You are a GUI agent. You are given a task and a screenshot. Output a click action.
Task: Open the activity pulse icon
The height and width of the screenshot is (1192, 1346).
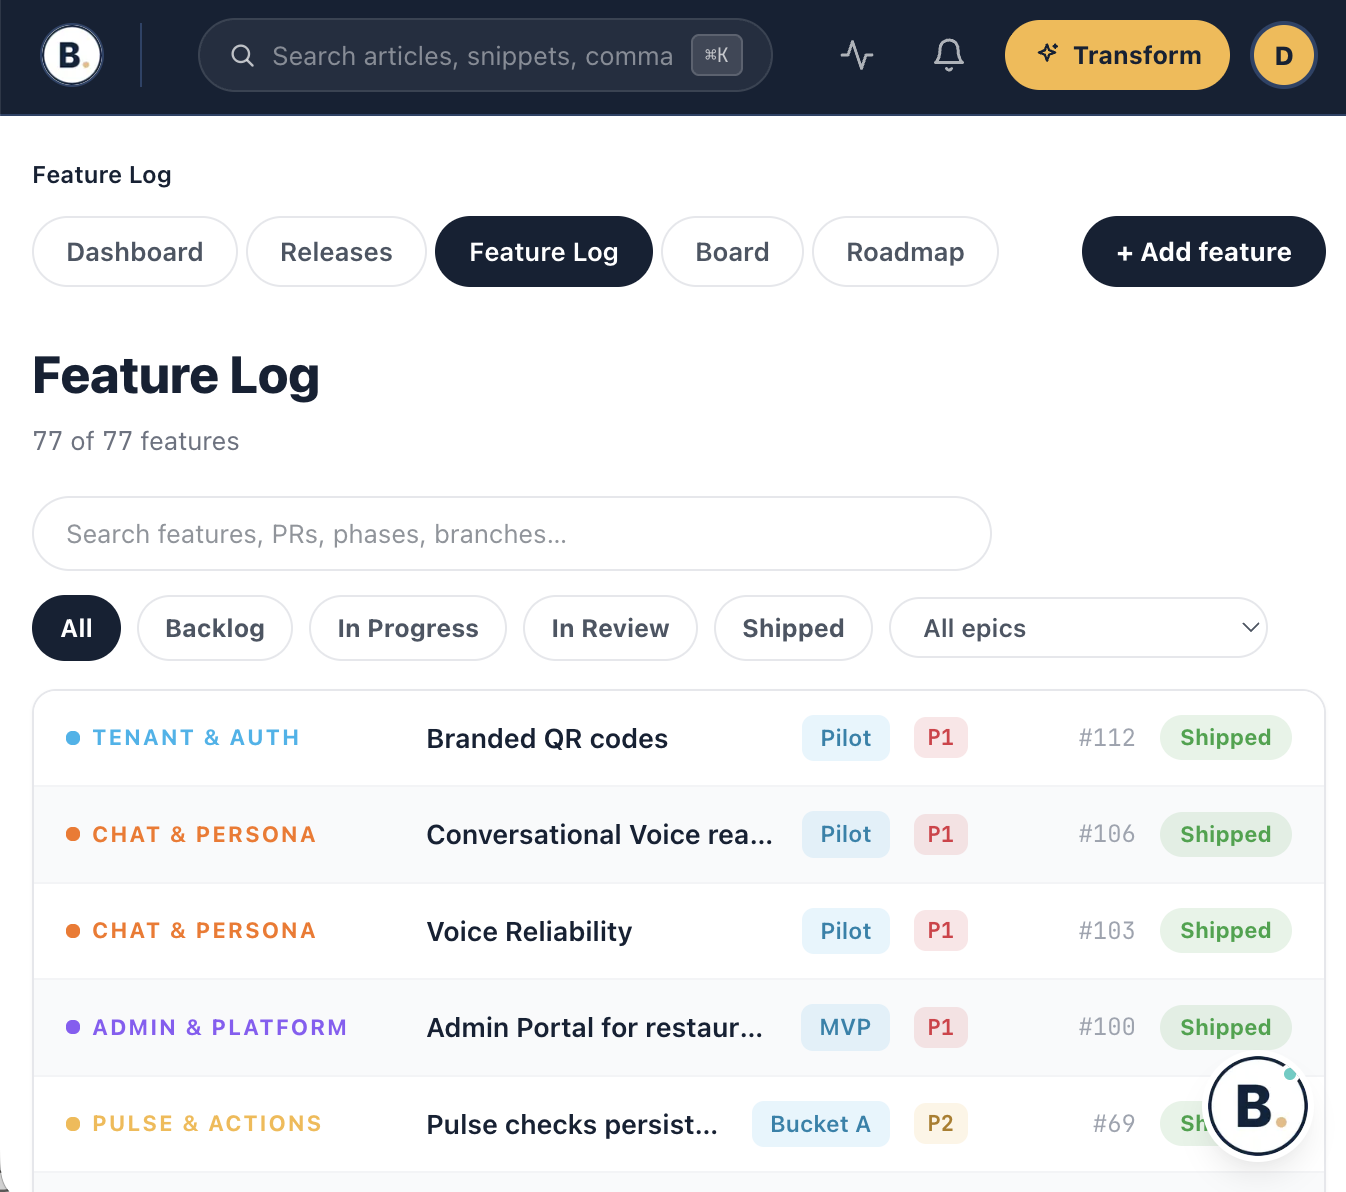[857, 55]
